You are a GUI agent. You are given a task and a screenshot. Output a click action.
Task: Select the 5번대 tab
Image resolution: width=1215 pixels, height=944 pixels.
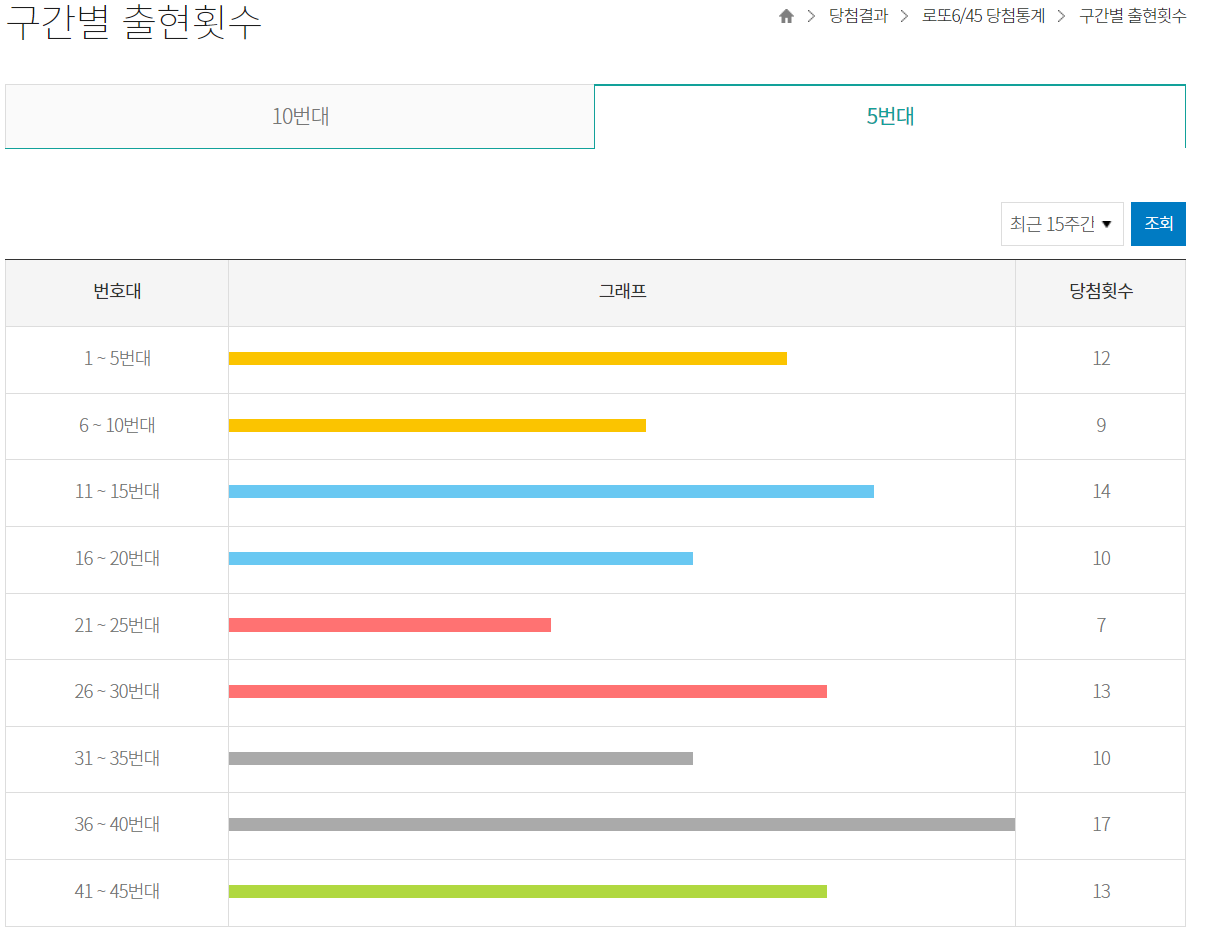coord(890,116)
